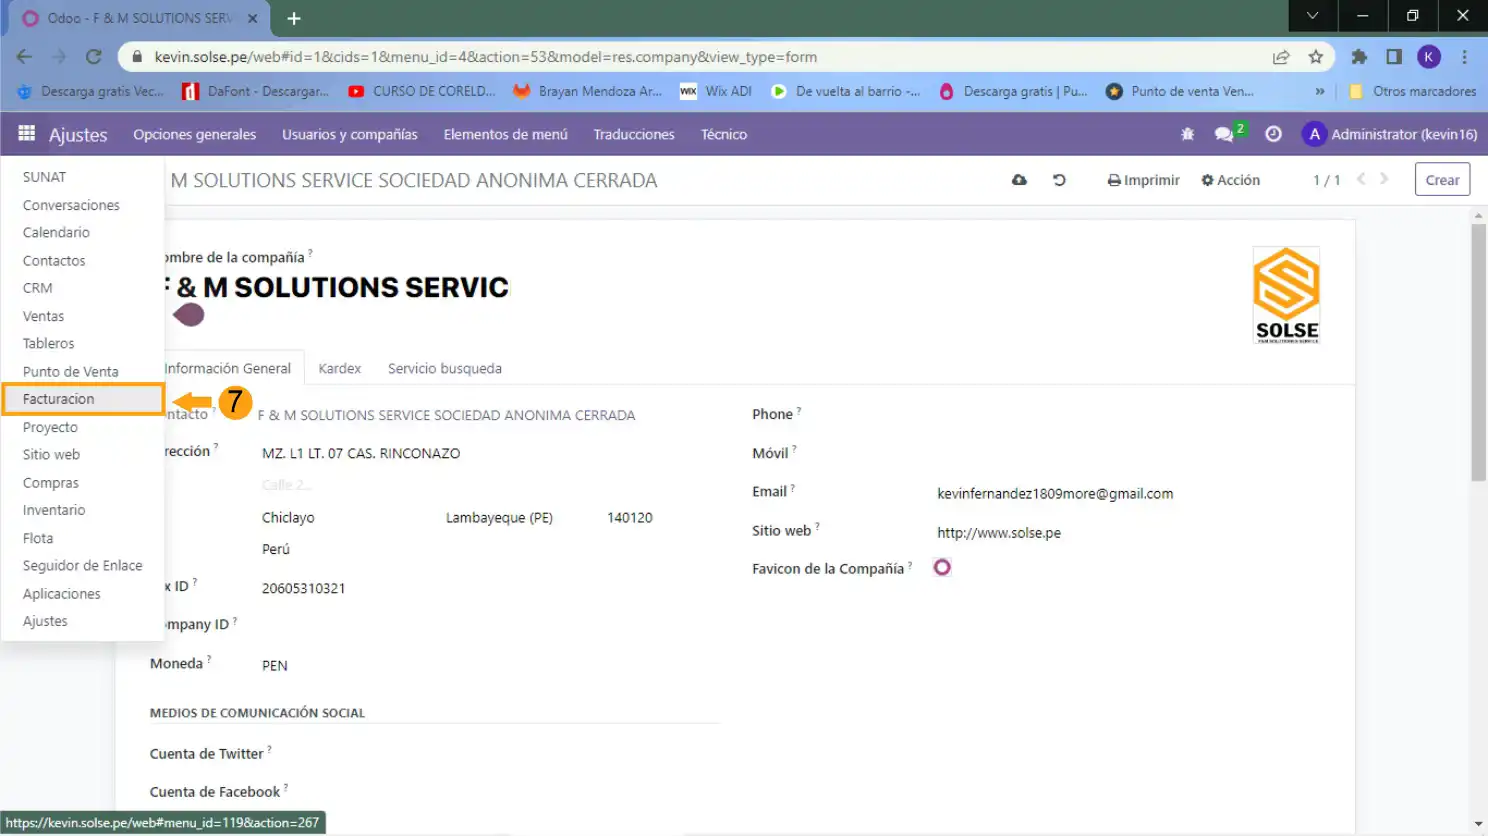Go to next record arrow
Screen dimensions: 1488x836
pyautogui.click(x=1384, y=179)
